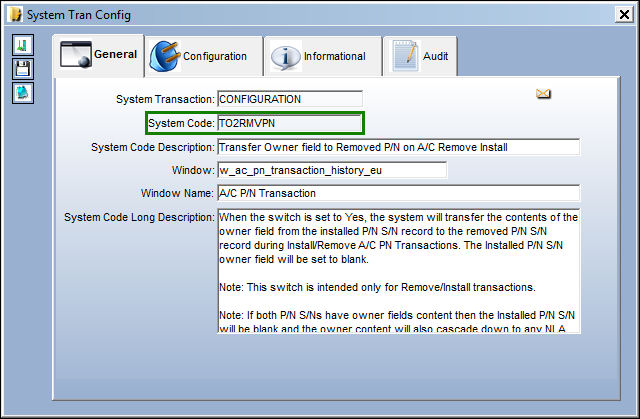Click the envelope mail icon
Viewport: 640px width, 419px height.
(x=543, y=94)
